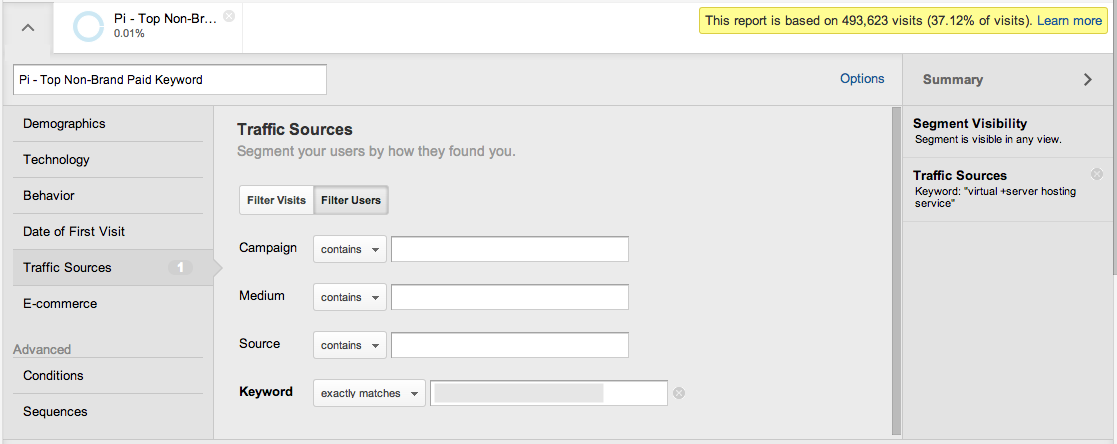Toggle to Filter Users

tap(351, 200)
